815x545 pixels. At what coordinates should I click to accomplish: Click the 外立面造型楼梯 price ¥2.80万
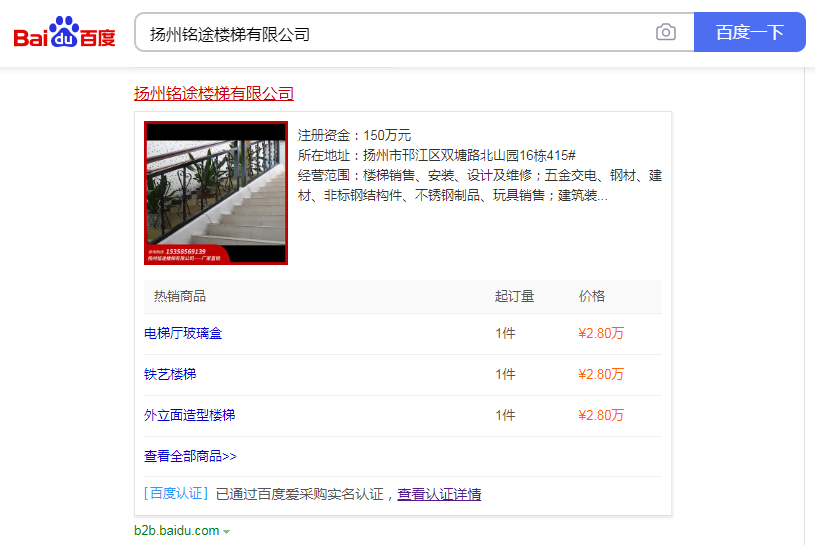[x=601, y=415]
